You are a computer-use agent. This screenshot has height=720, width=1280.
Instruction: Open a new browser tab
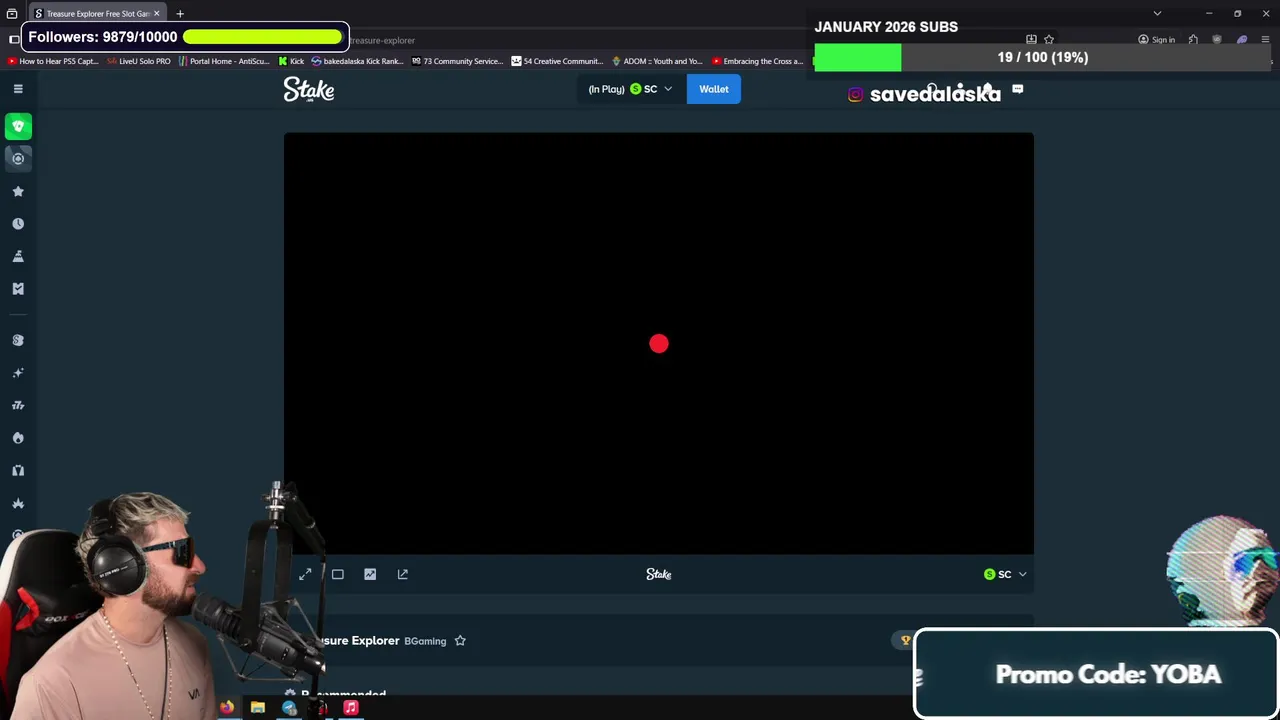click(180, 14)
